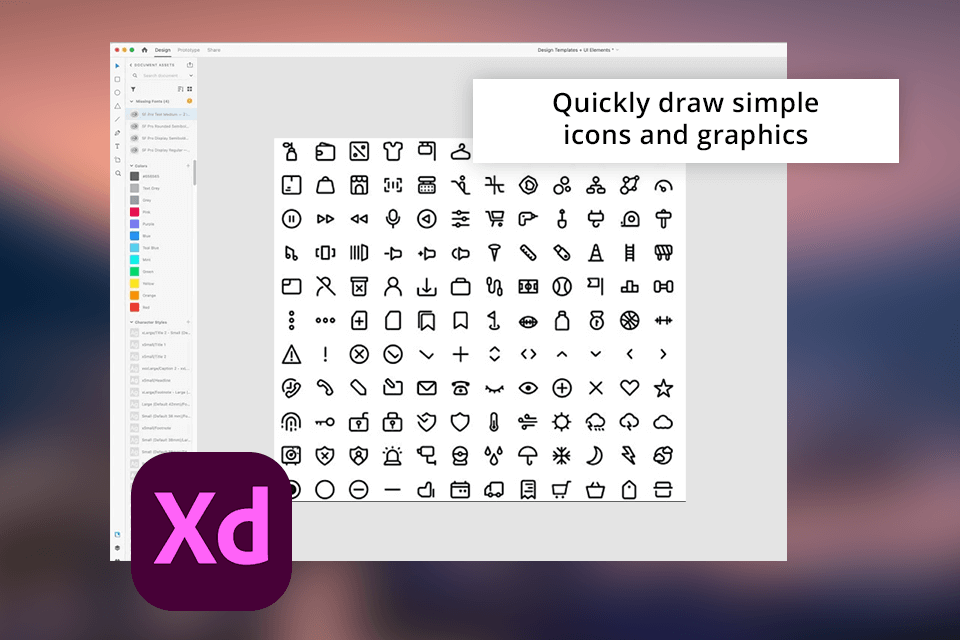The height and width of the screenshot is (640, 960).
Task: Select the Pen tool
Action: [118, 133]
